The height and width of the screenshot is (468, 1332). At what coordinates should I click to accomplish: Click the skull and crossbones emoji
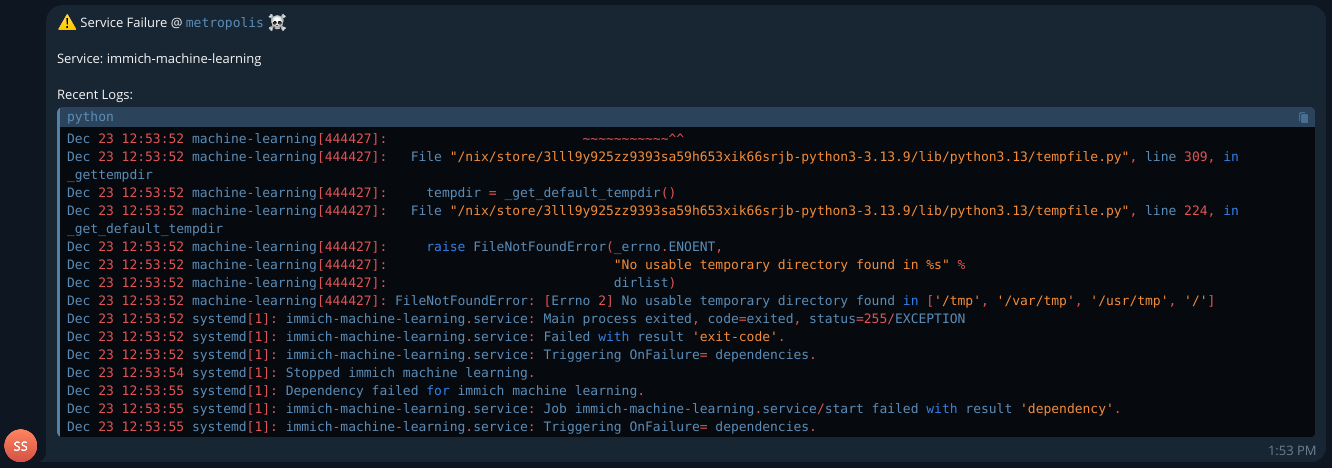pyautogui.click(x=278, y=22)
